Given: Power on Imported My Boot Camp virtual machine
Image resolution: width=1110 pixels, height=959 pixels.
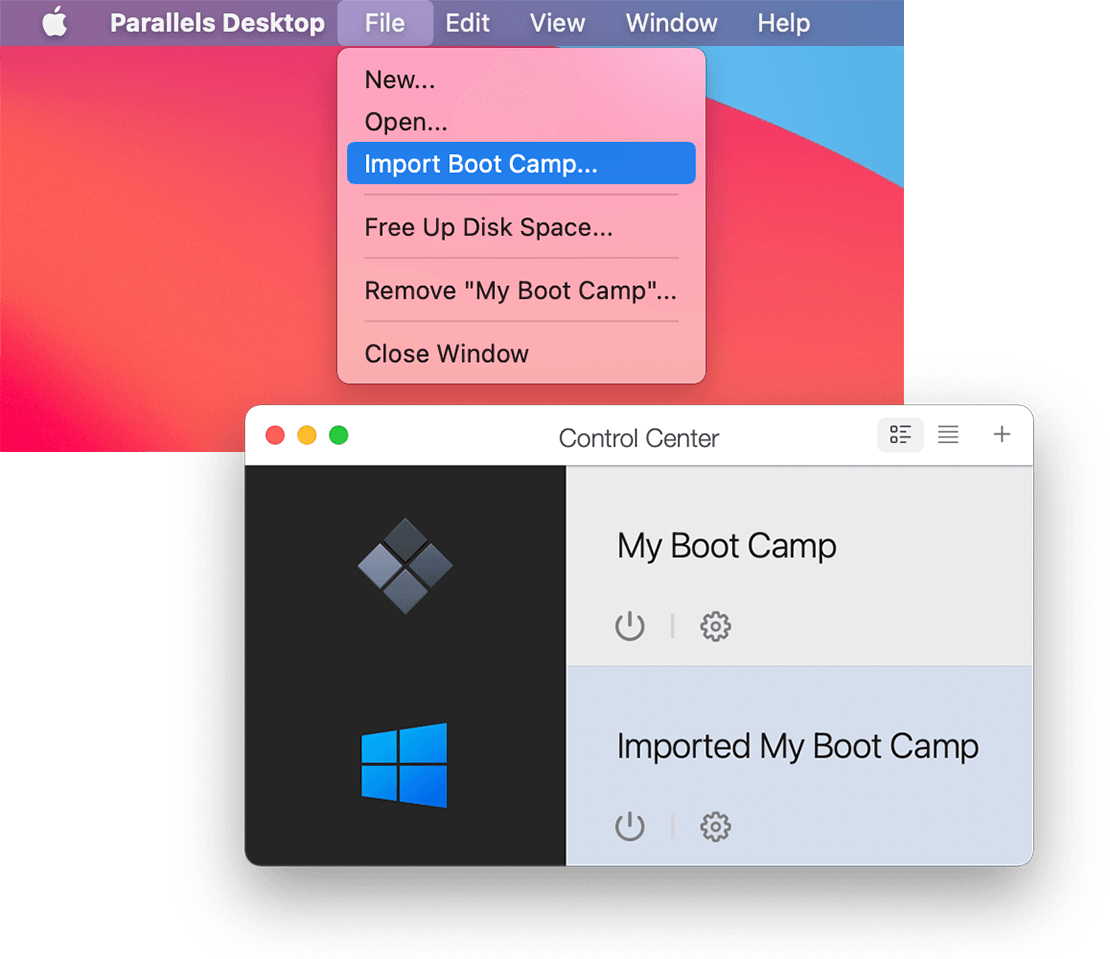Looking at the screenshot, I should [x=630, y=826].
